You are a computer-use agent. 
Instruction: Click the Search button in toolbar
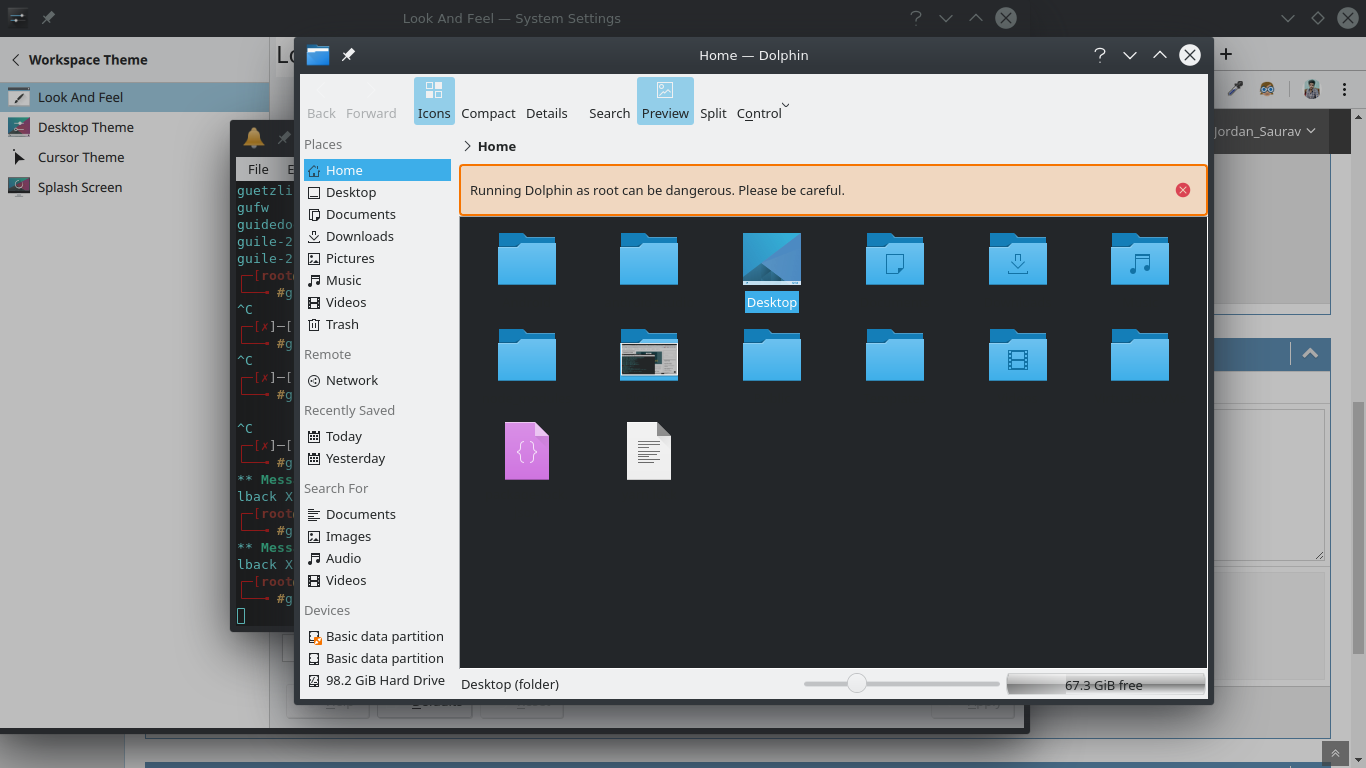tap(609, 113)
